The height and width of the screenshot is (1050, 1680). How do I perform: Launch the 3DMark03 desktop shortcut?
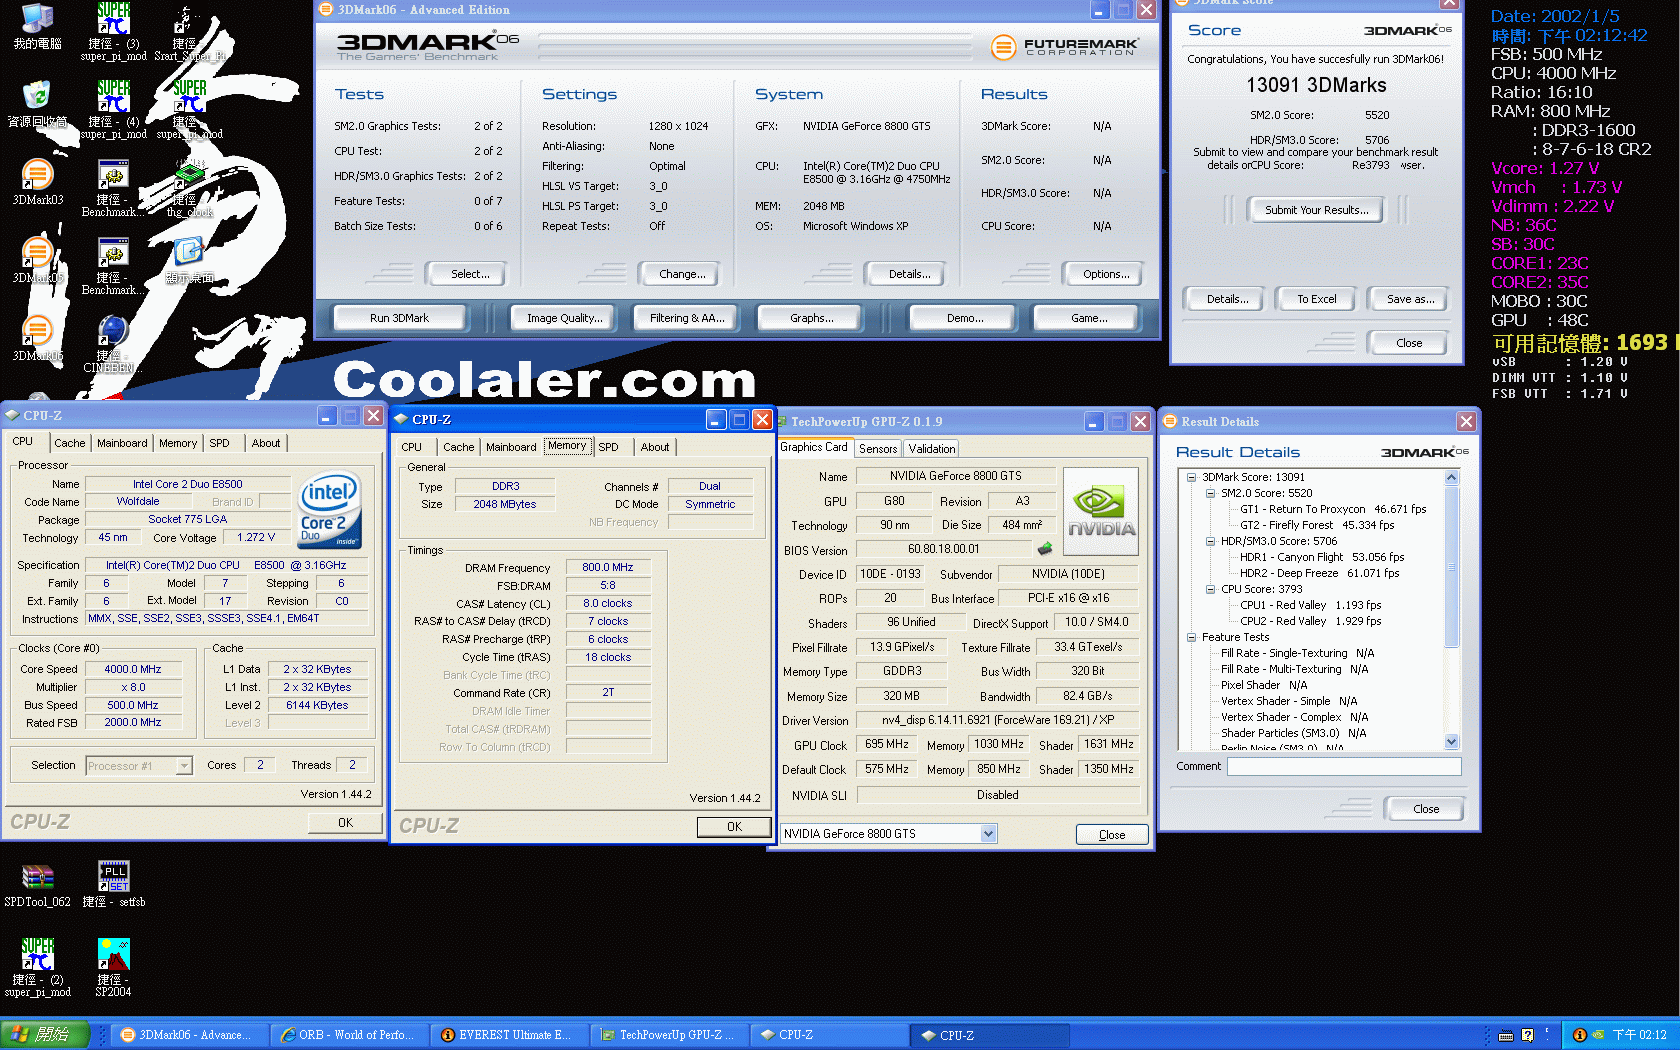(x=37, y=182)
